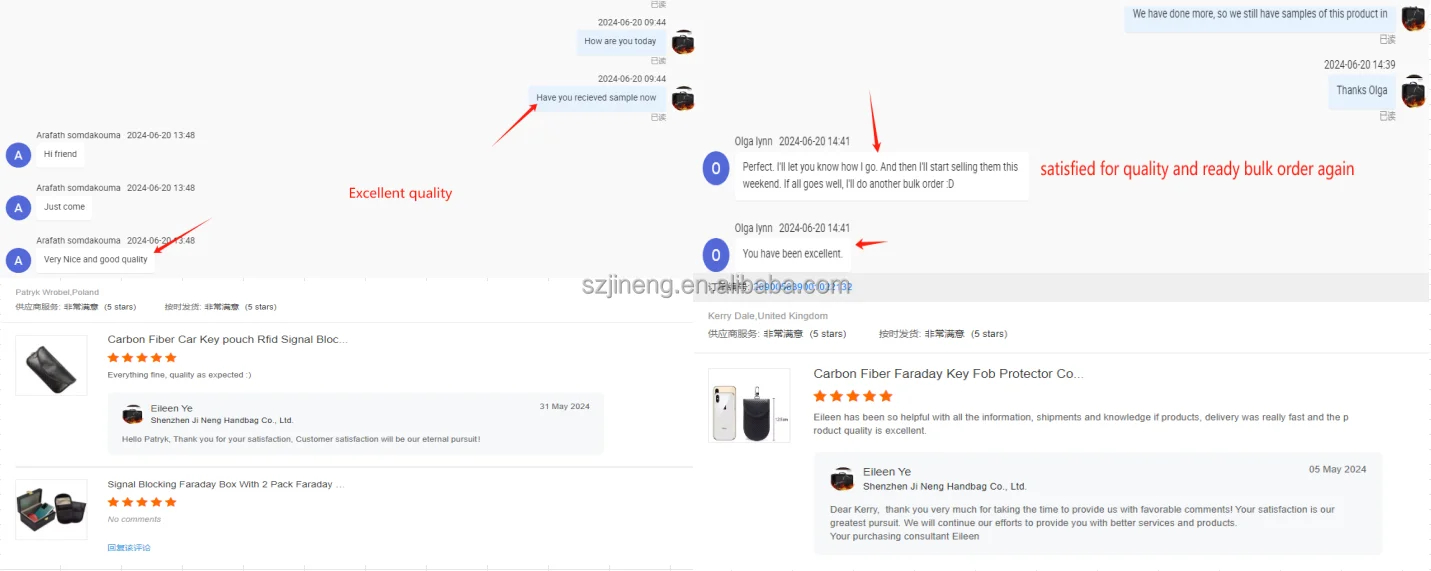
Task: Click Olga's avatar beside "You have been excellent"
Action: click(x=715, y=255)
